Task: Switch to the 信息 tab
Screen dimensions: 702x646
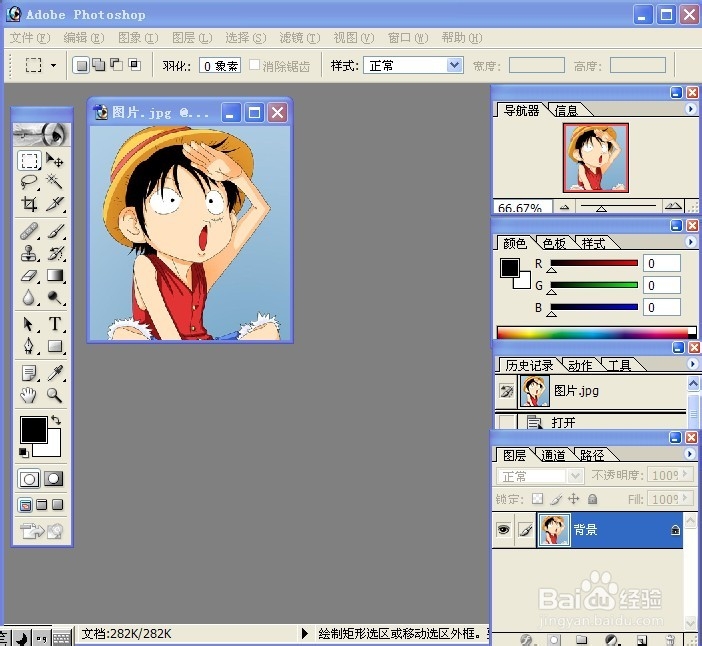Action: coord(566,110)
